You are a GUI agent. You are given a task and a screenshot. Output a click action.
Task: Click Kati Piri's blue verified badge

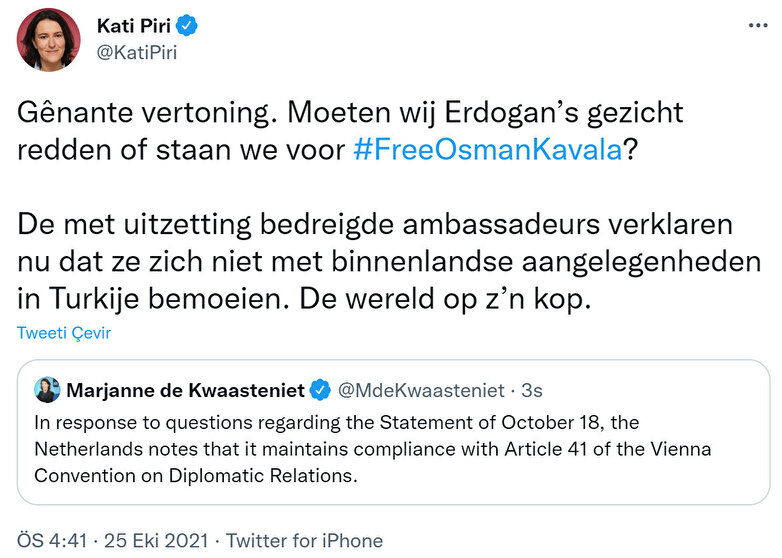tap(188, 24)
